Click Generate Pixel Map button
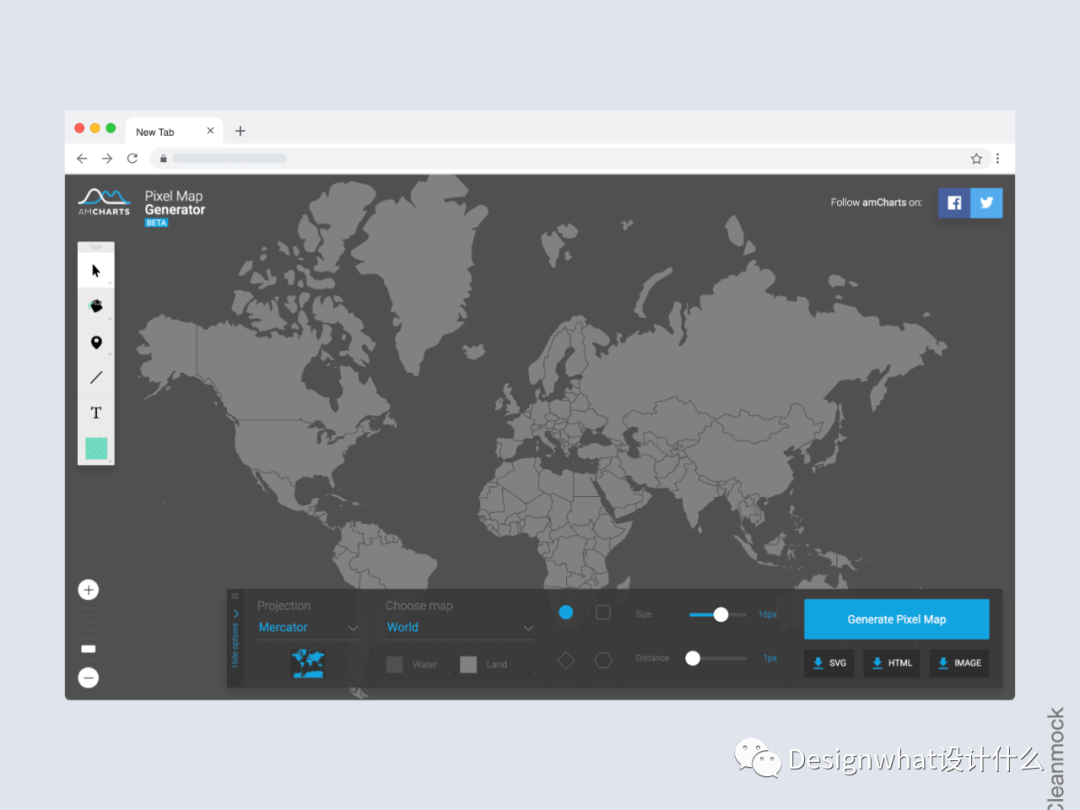The image size is (1080, 810). click(x=896, y=619)
